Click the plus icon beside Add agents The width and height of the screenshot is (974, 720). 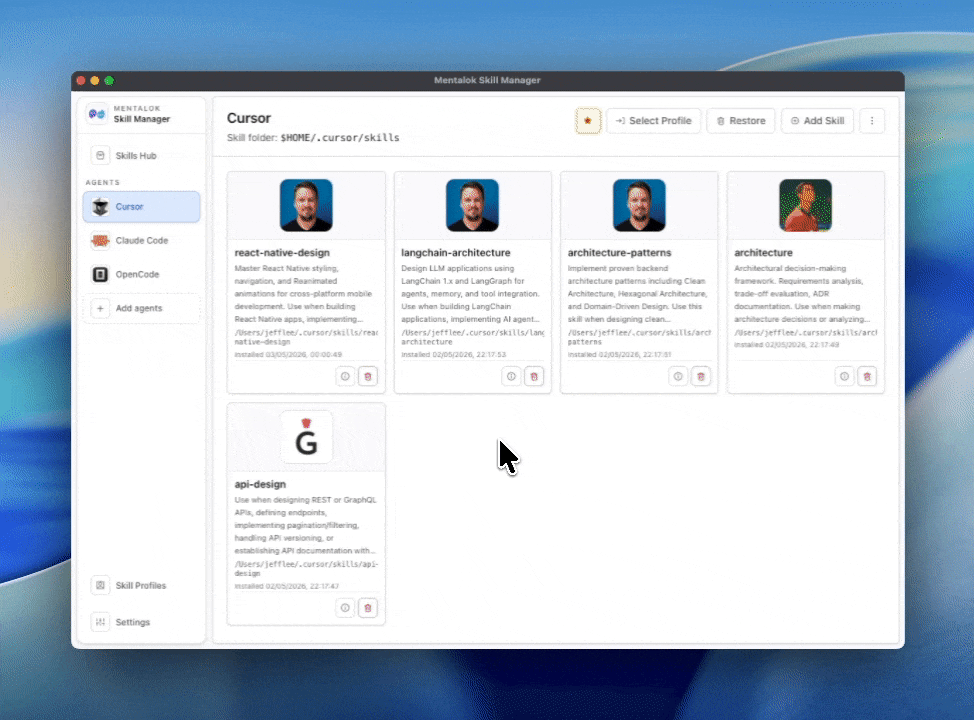point(100,308)
